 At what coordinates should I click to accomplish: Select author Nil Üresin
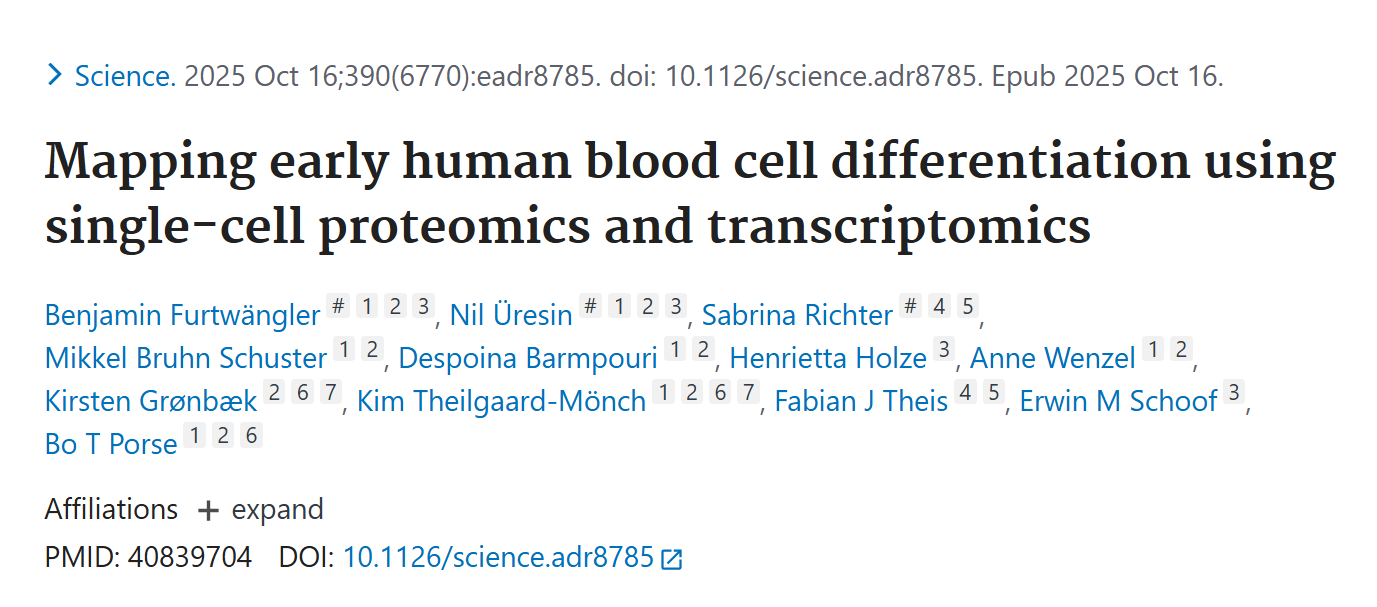click(x=511, y=315)
